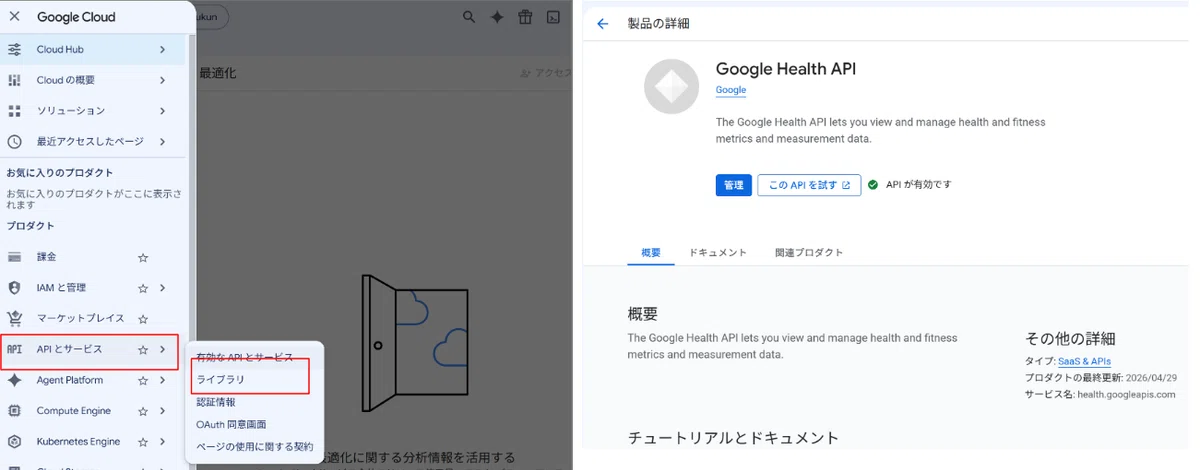This screenshot has height=470, width=1200.
Task: Open マーケットプレイス menu item
Action: 92,319
